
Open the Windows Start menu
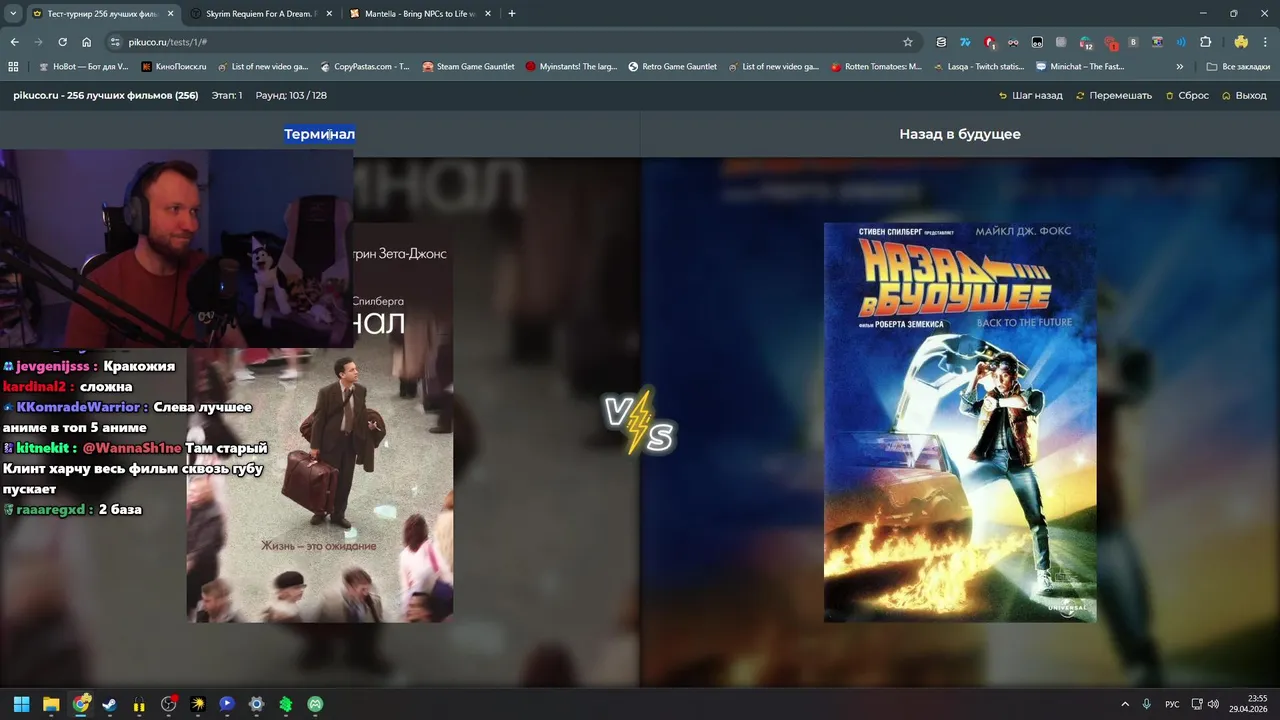tap(21, 704)
